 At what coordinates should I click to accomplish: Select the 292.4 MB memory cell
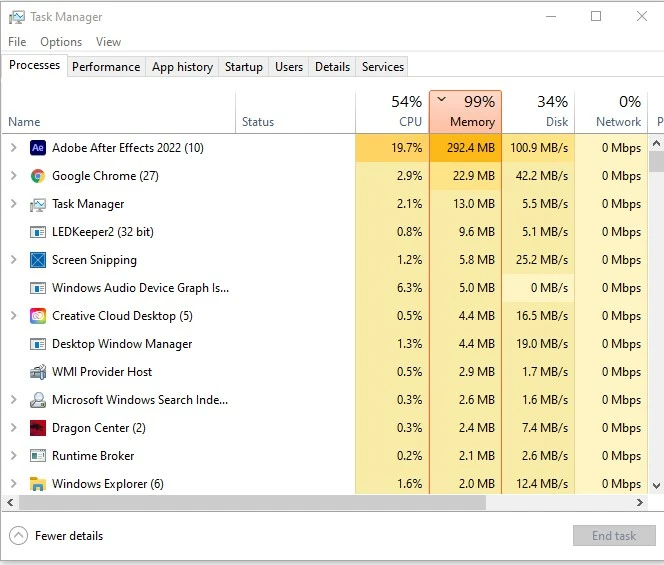tap(465, 148)
